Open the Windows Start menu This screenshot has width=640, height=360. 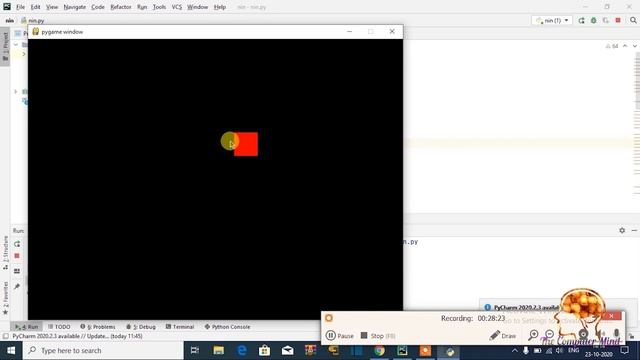pos(11,351)
